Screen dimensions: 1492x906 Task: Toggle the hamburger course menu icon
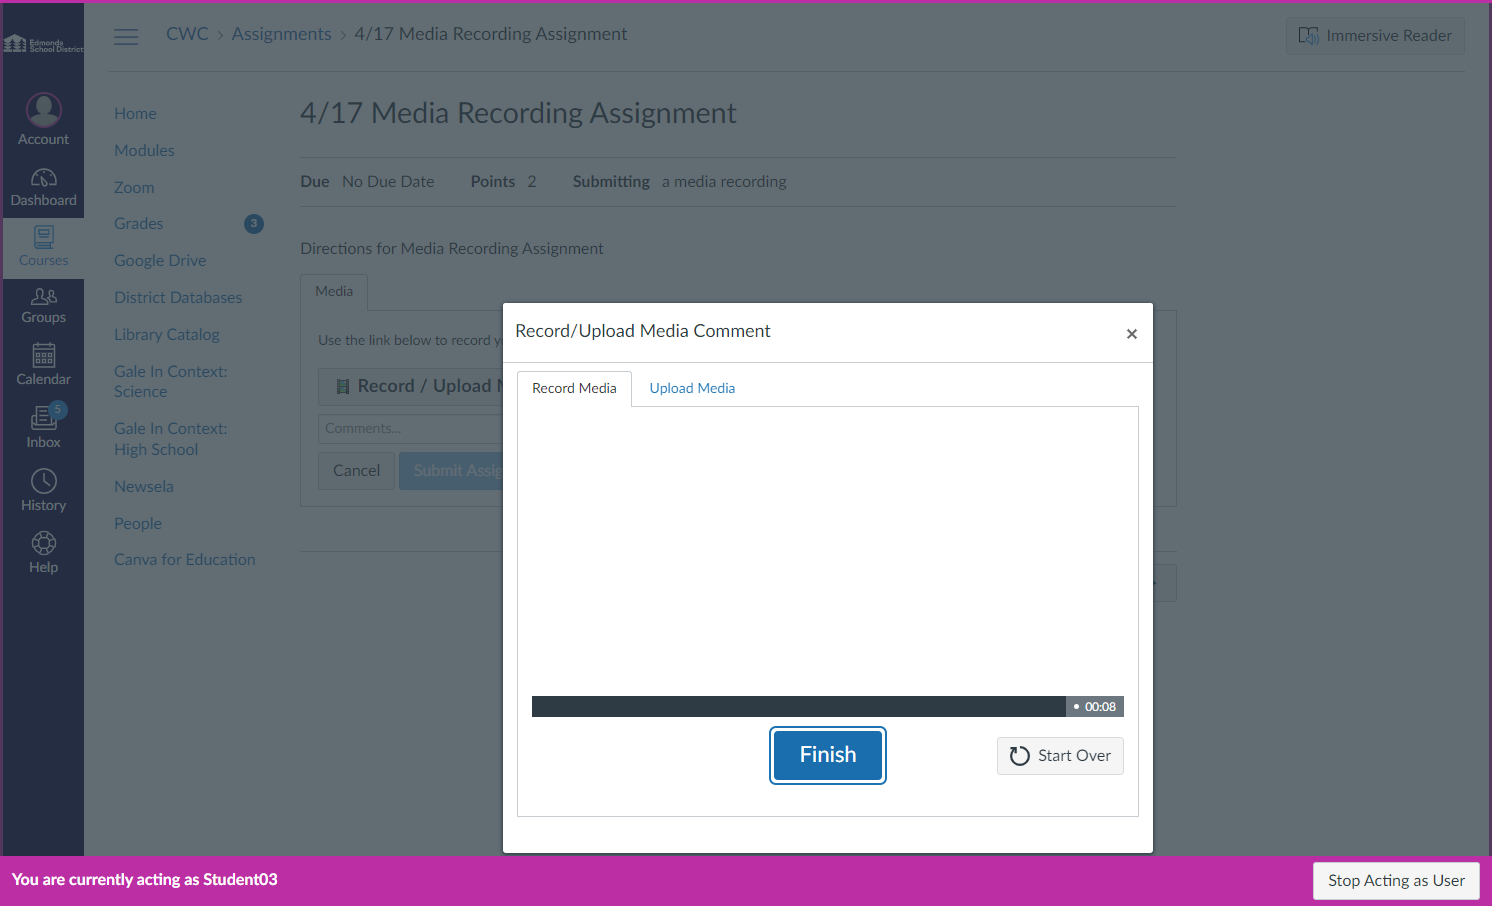coord(126,37)
